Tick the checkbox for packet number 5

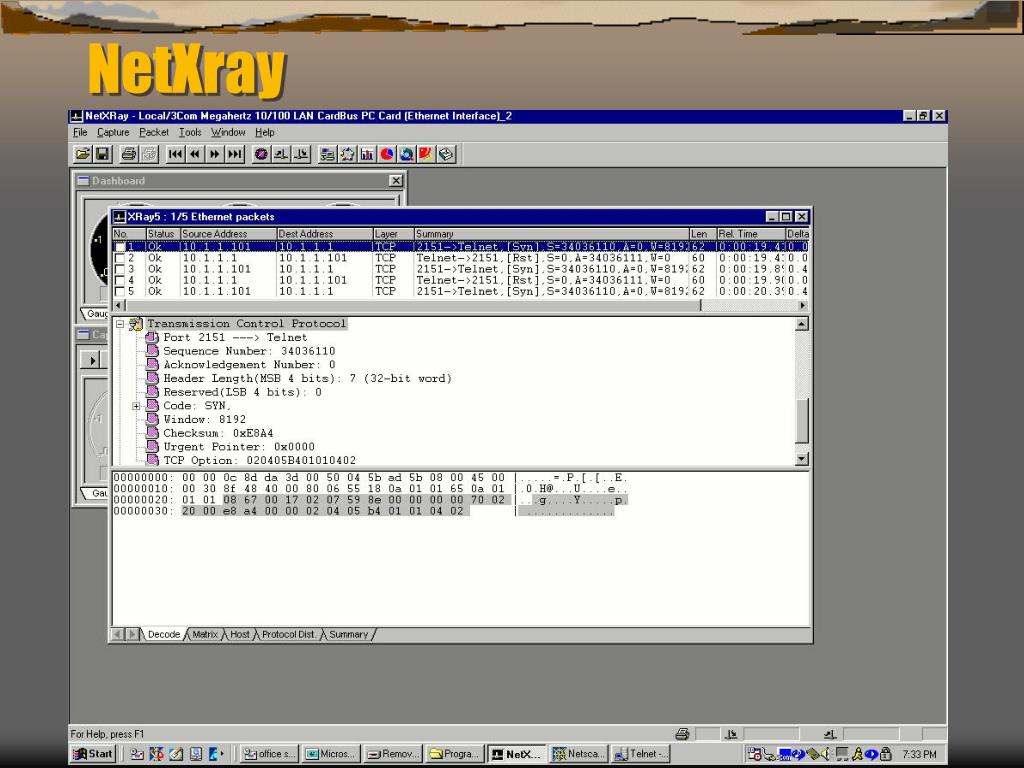coord(120,291)
